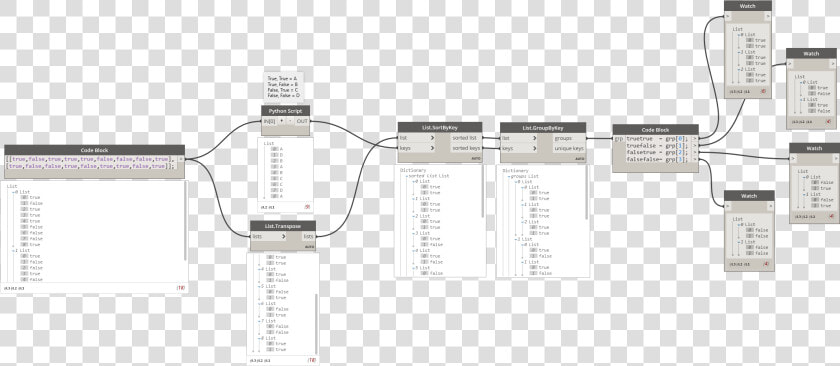Screen dimensions: 840x366
Task: Select the IN[0] port on Python Script
Action: pyautogui.click(x=269, y=121)
